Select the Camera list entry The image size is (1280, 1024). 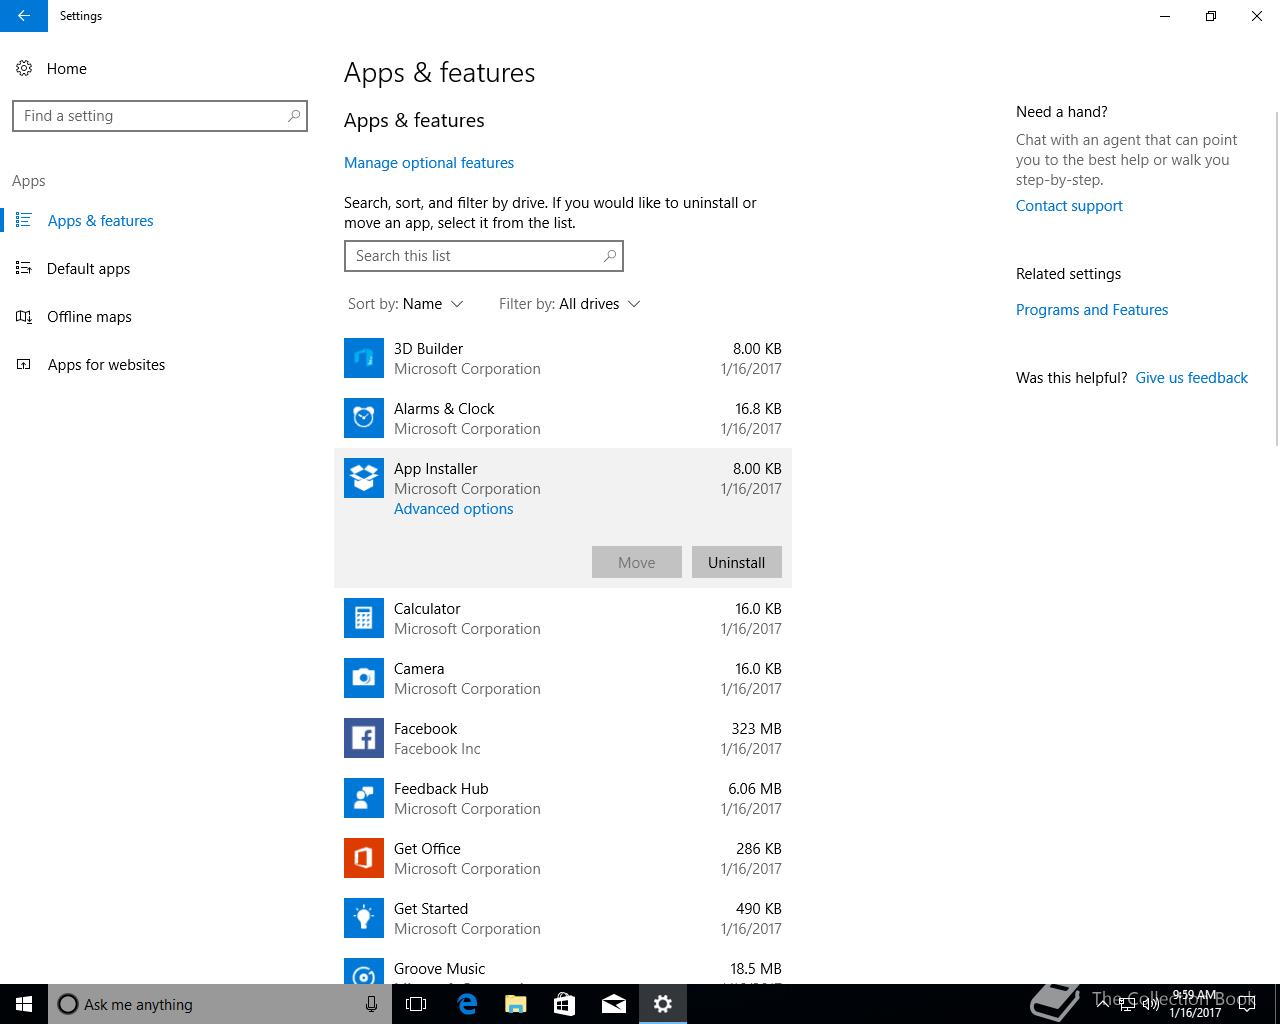(563, 678)
